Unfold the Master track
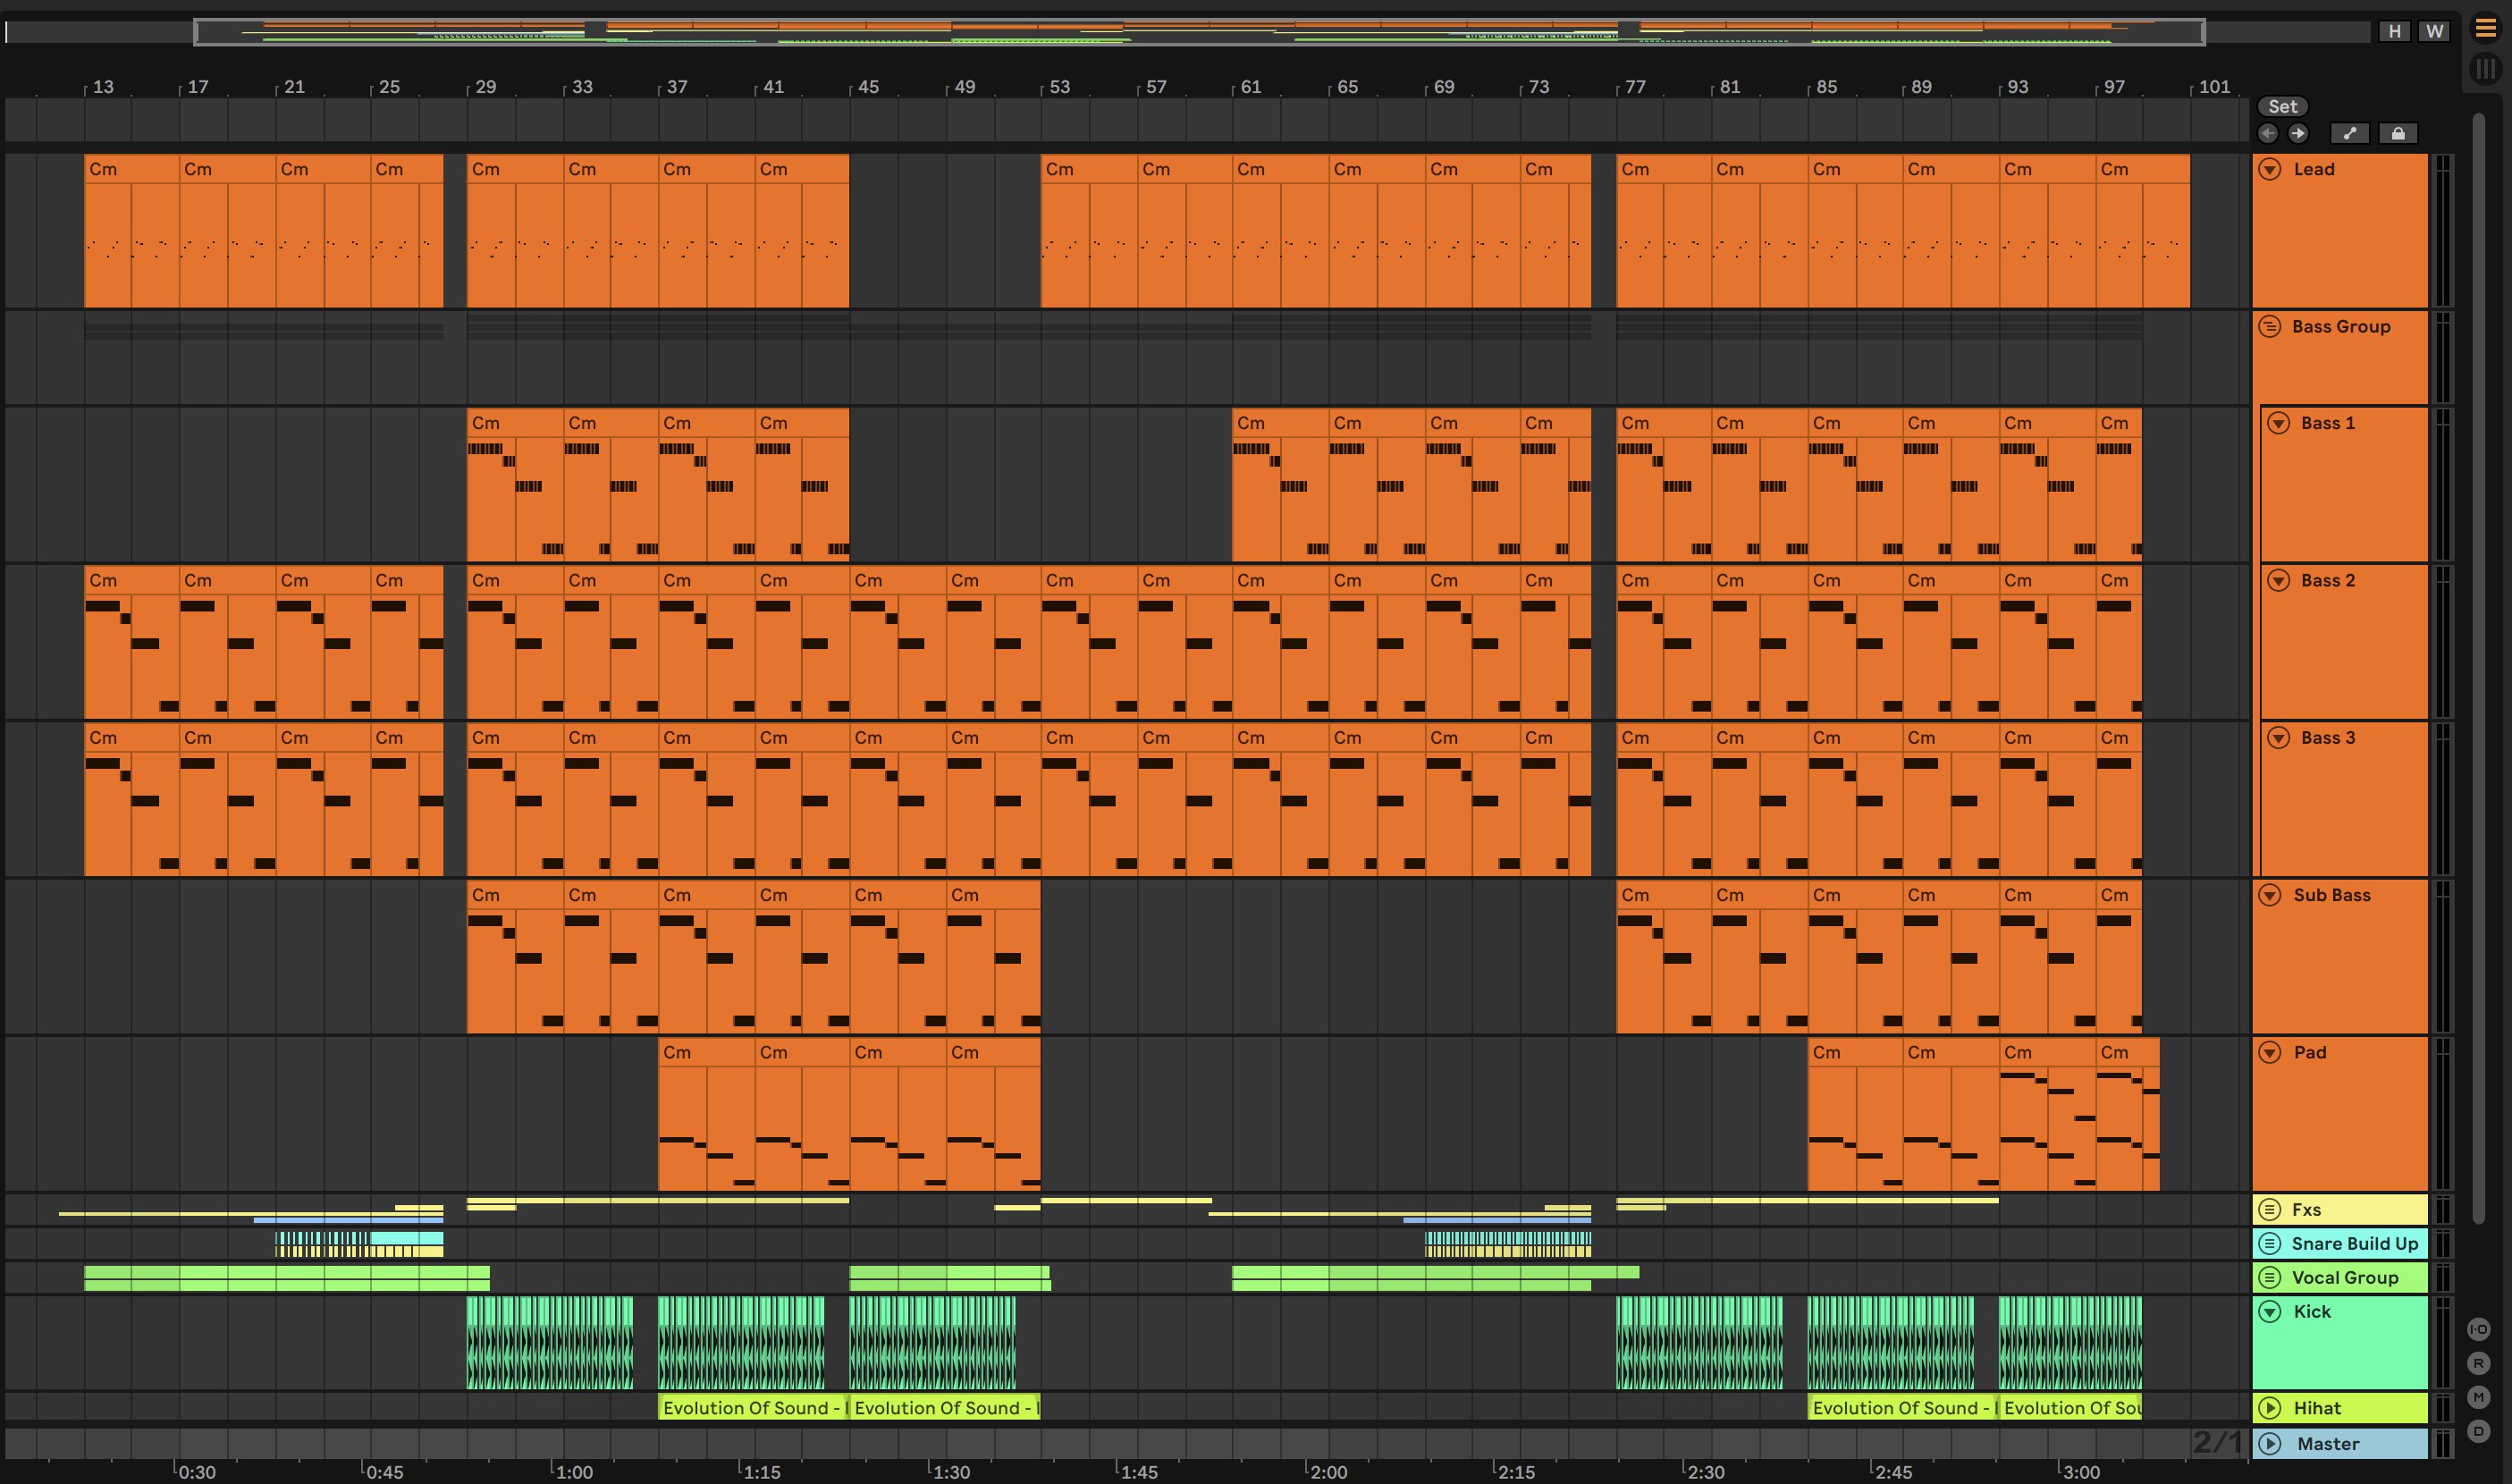The width and height of the screenshot is (2512, 1484). 2270,1443
